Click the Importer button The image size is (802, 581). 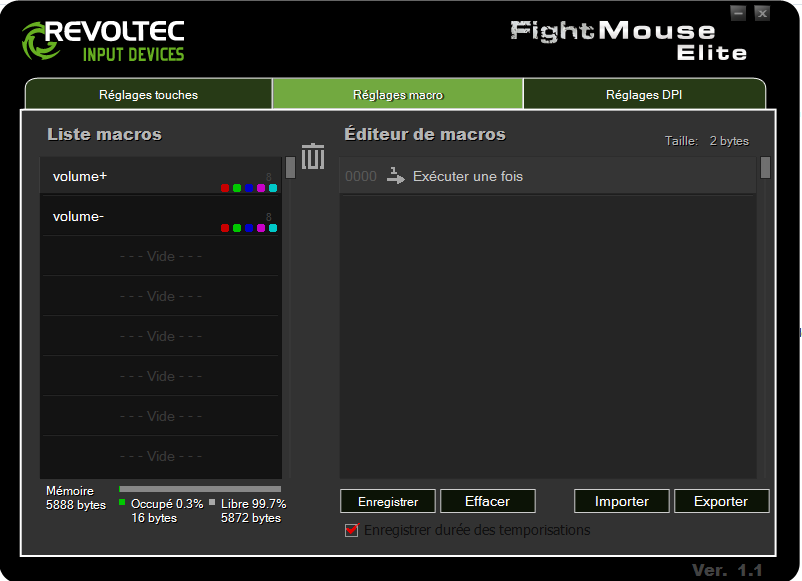click(x=622, y=501)
